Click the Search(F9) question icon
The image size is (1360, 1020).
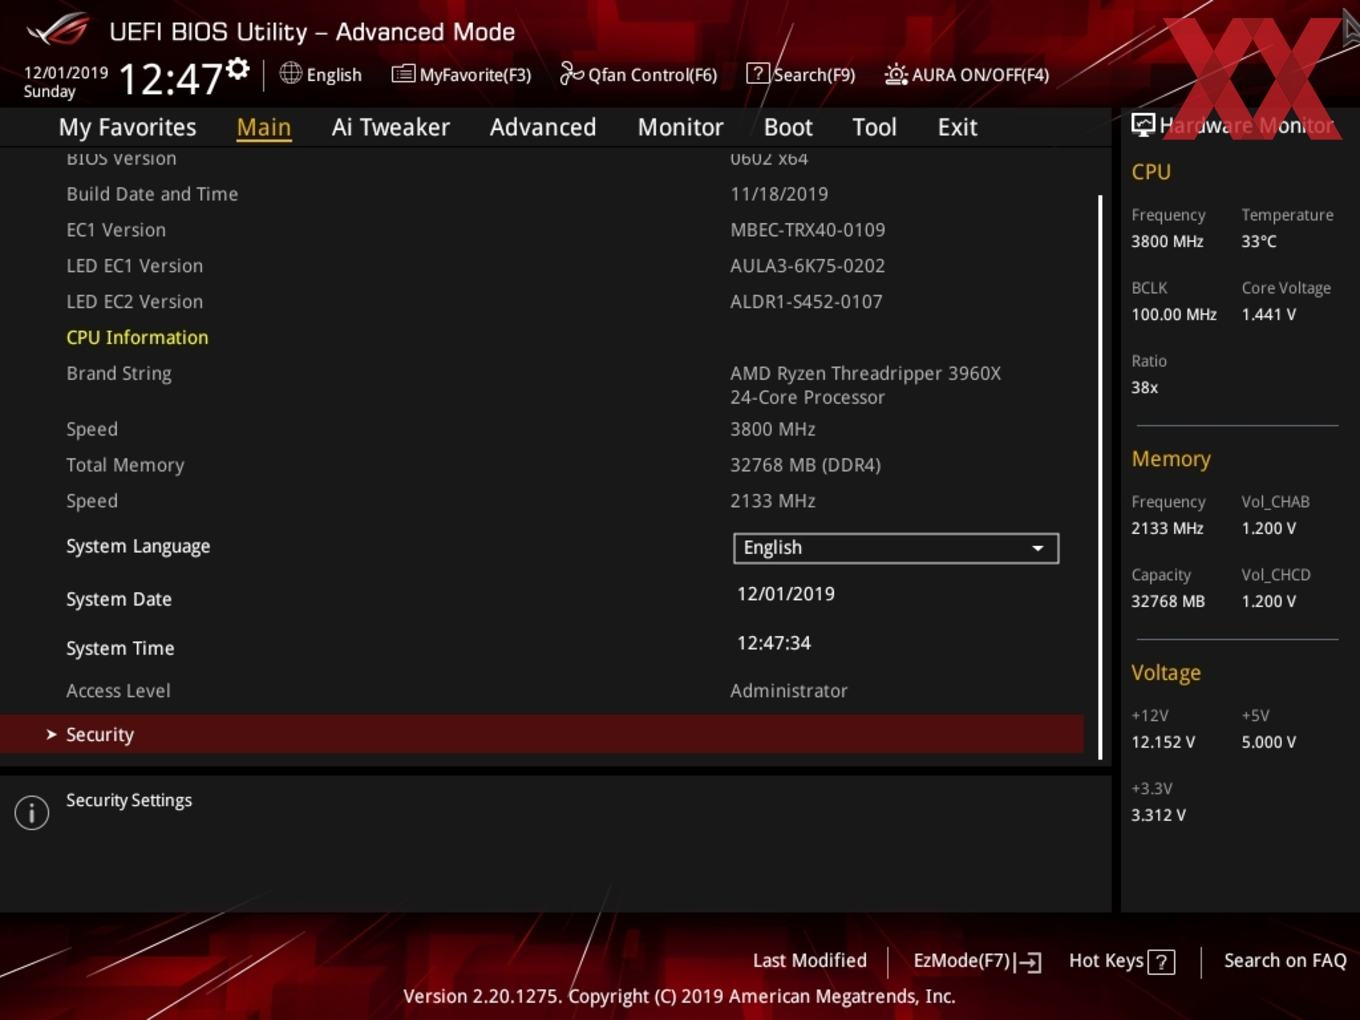[x=758, y=73]
